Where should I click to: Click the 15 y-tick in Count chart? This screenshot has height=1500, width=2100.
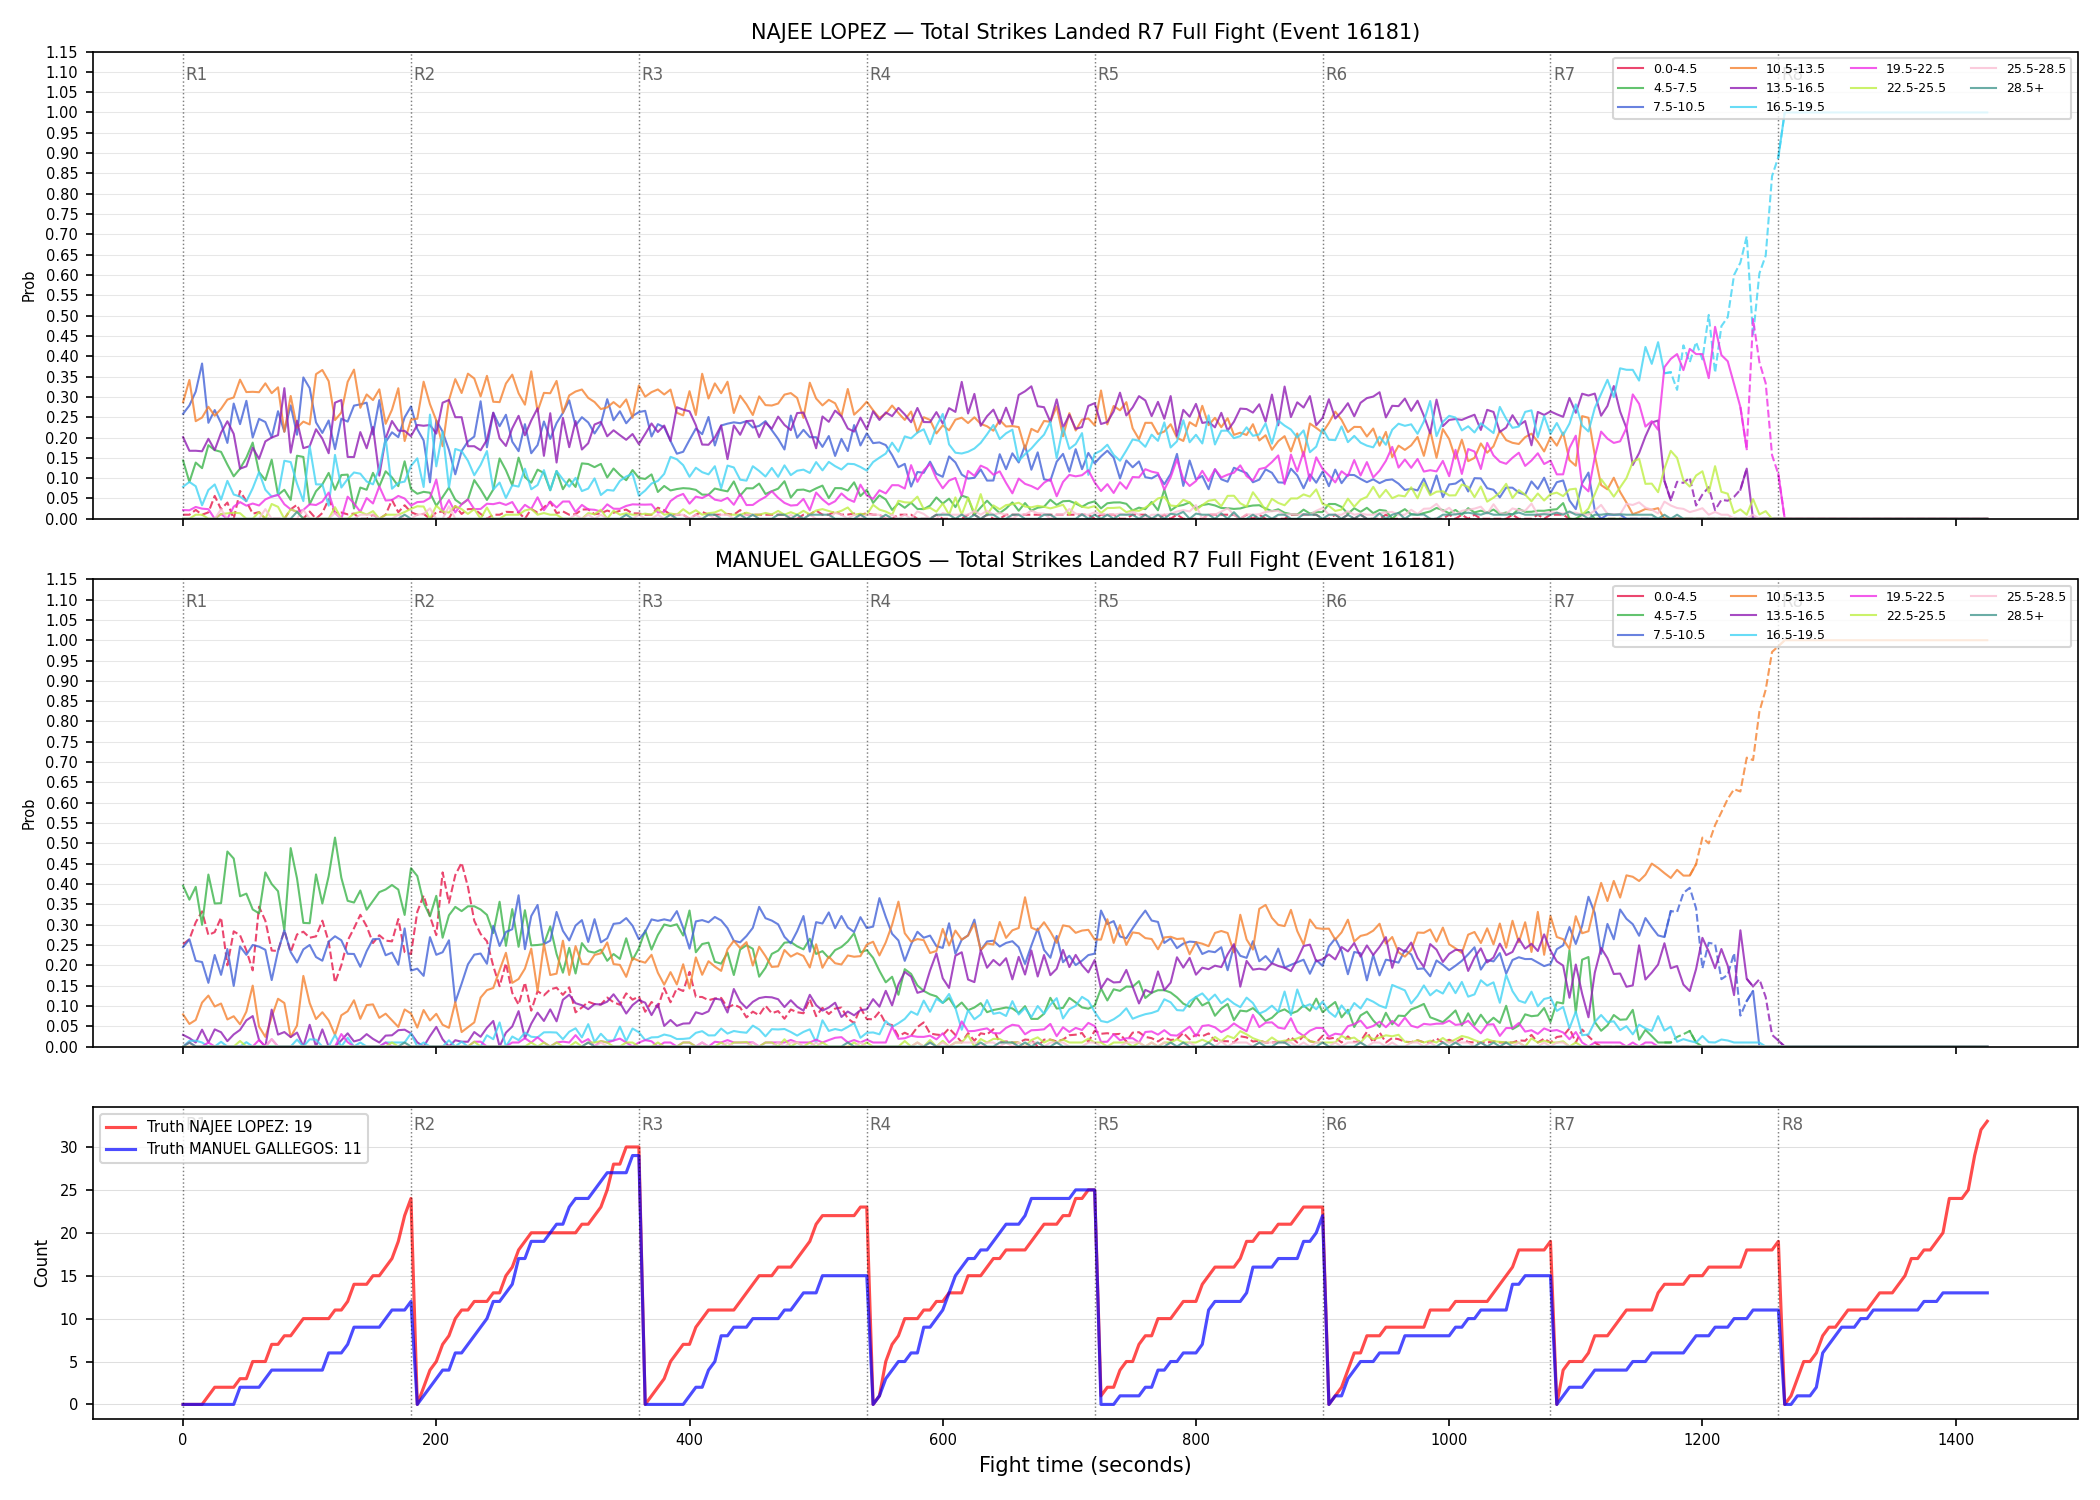[x=68, y=1276]
